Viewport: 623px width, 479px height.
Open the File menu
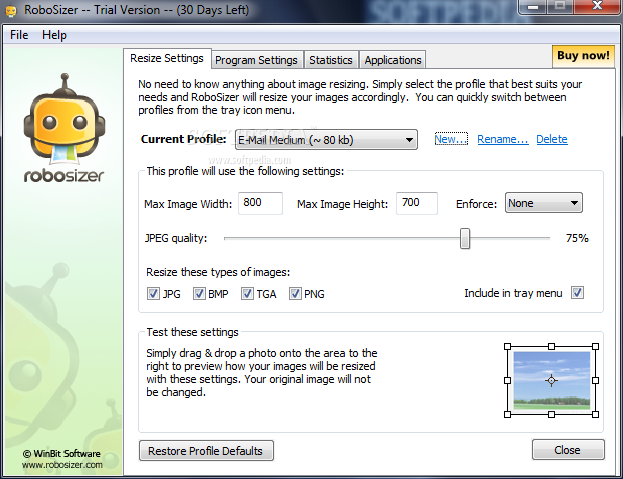[x=19, y=35]
